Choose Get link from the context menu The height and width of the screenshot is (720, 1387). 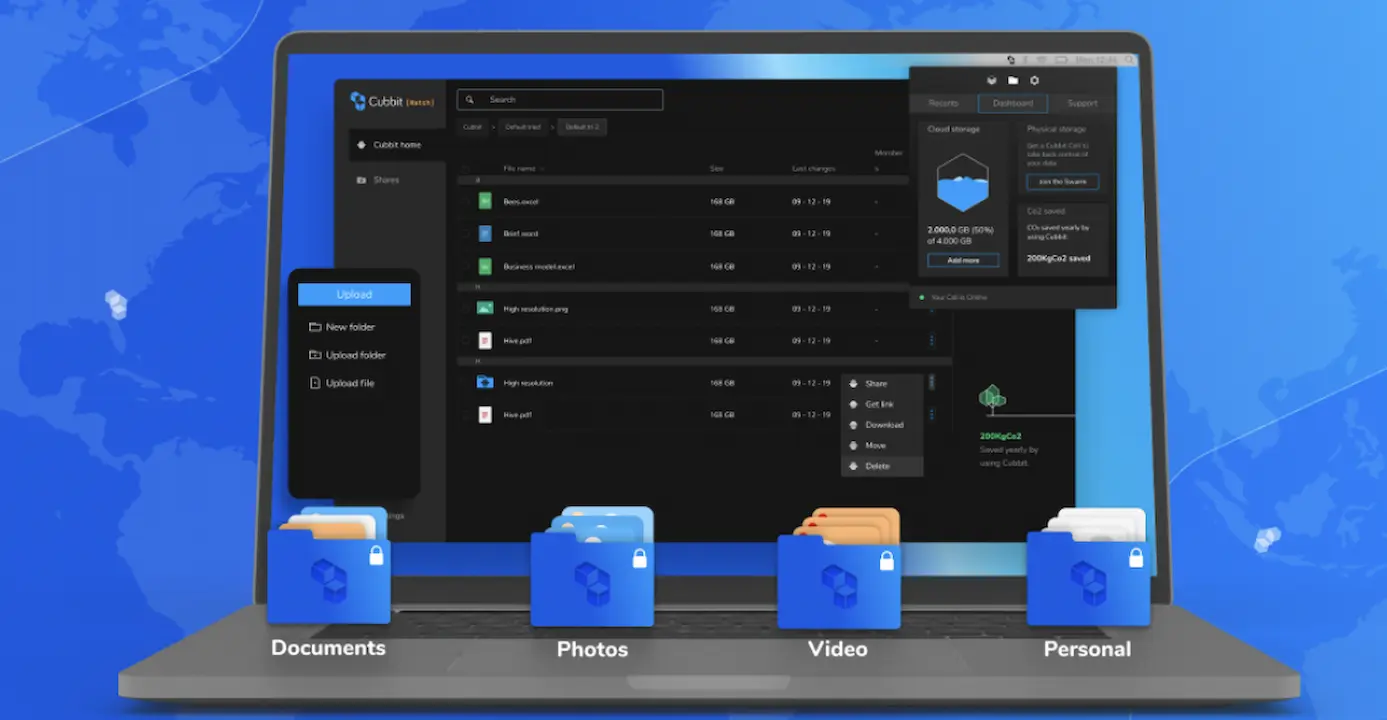click(x=882, y=404)
